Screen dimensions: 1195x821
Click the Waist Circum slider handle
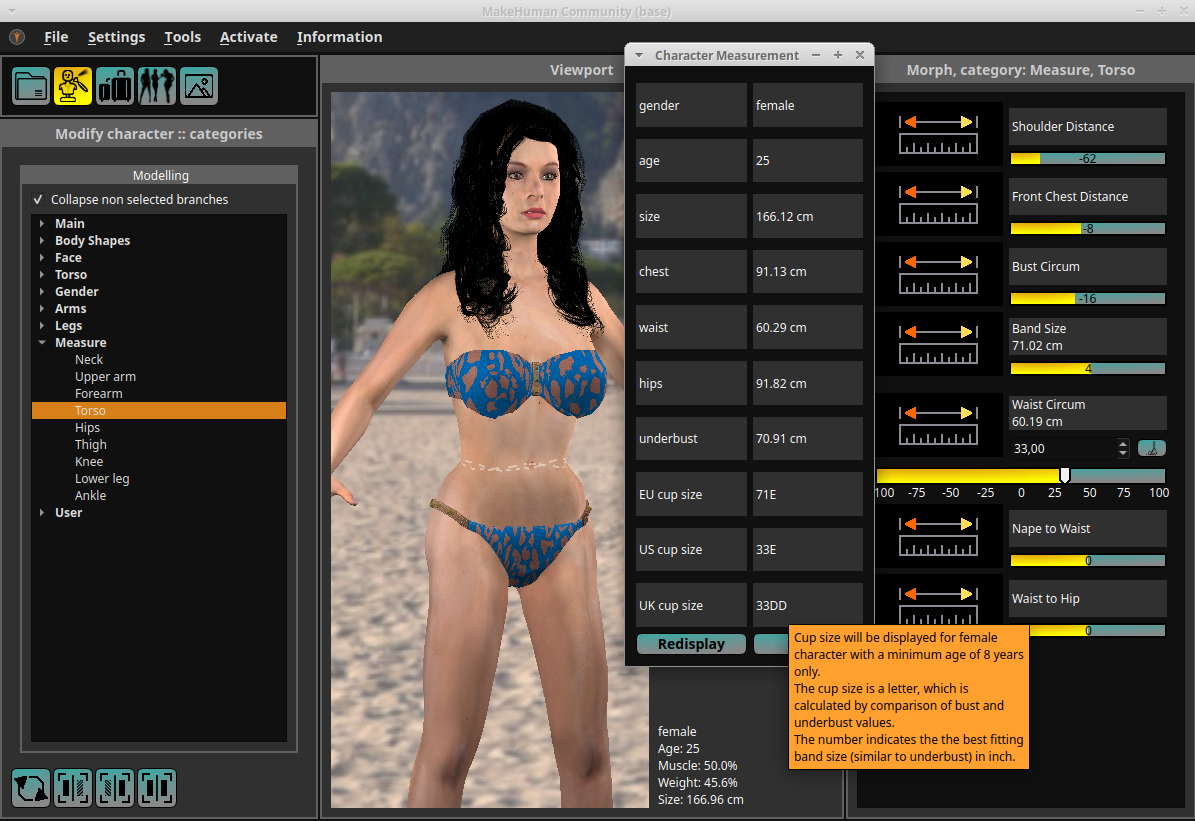[1065, 475]
